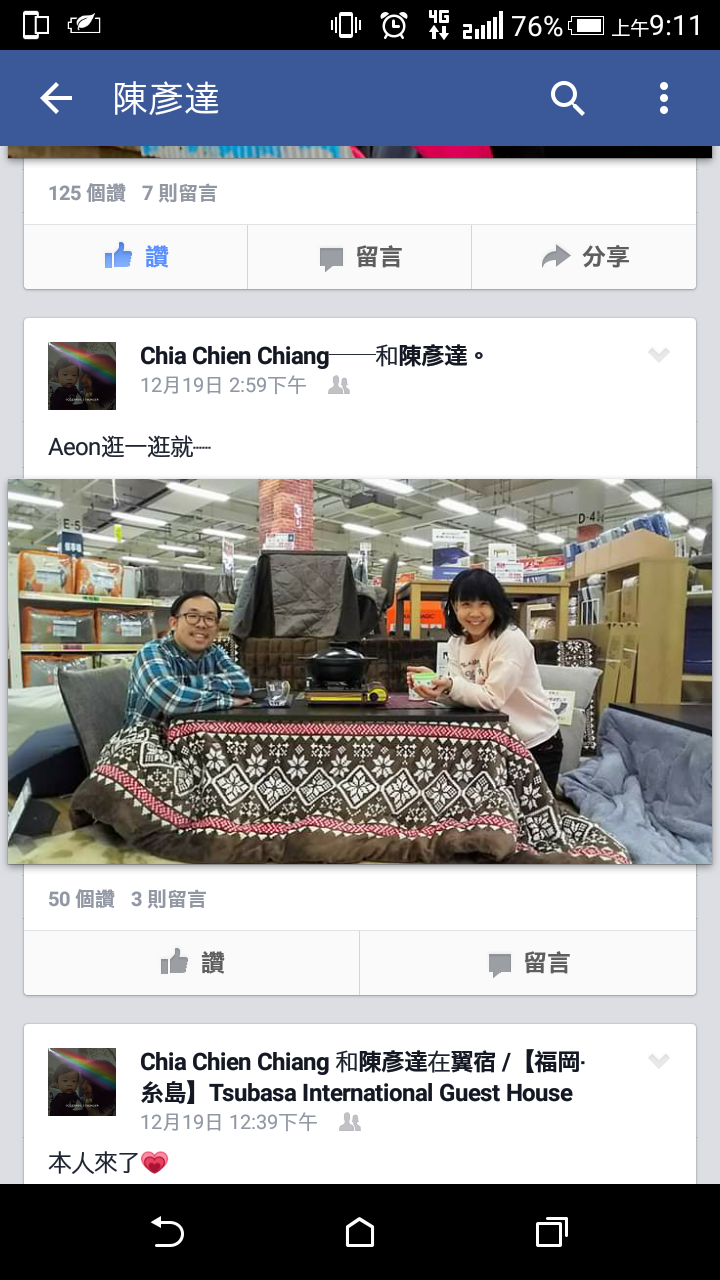Expand options chevron on Aeon post
Image resolution: width=720 pixels, height=1280 pixels.
[659, 355]
